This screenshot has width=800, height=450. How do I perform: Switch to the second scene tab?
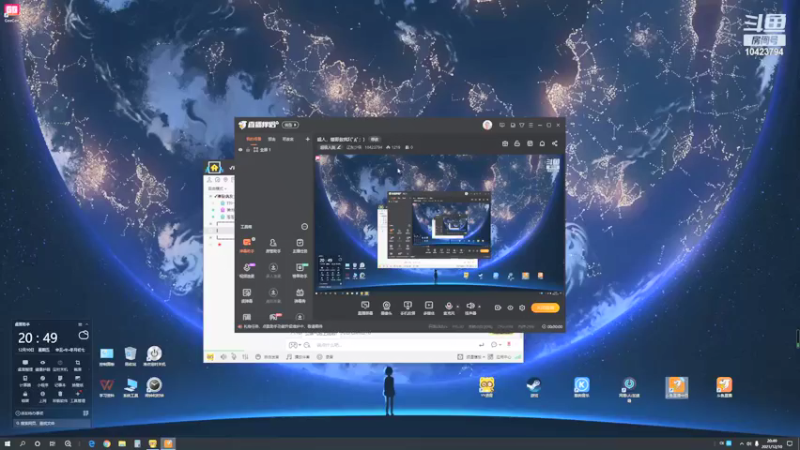[x=272, y=139]
